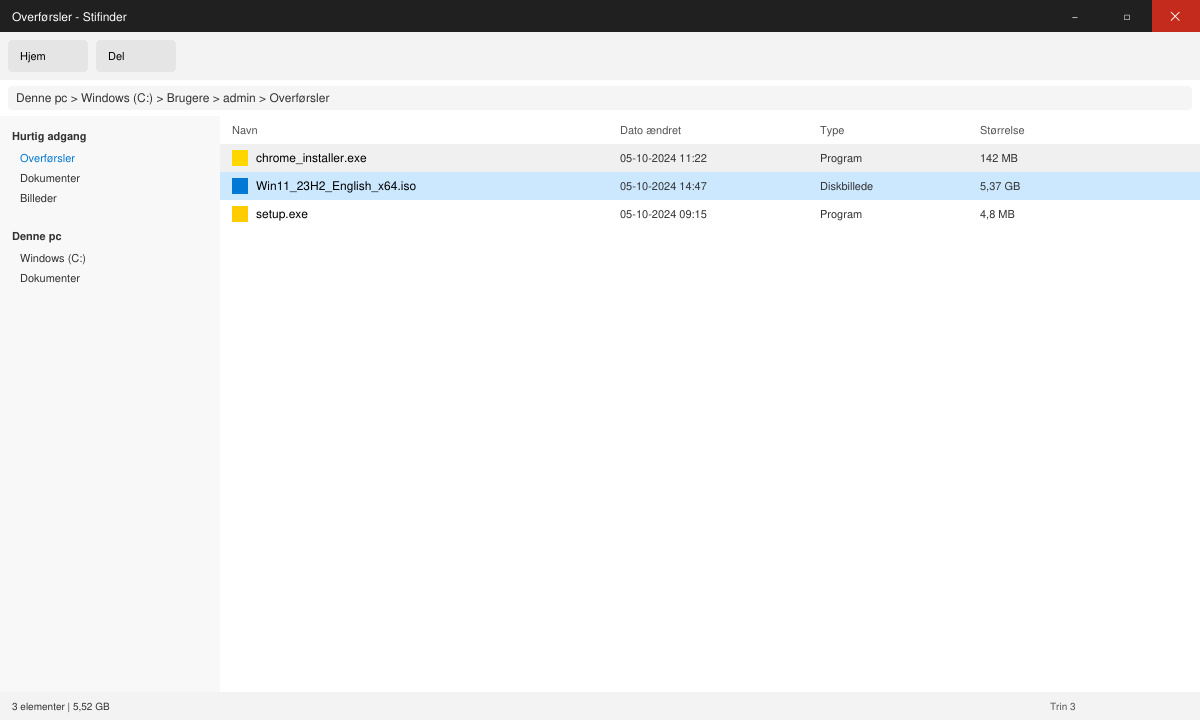Select the chrome_installer.exe file name

point(311,158)
